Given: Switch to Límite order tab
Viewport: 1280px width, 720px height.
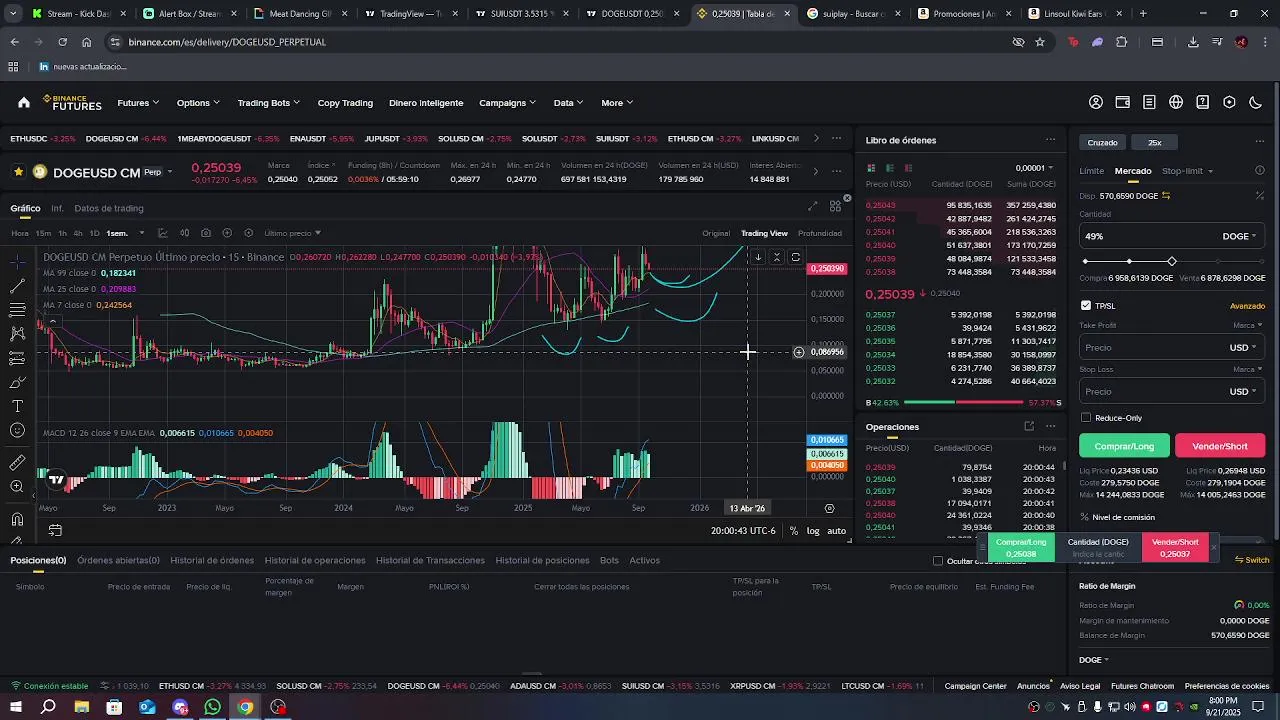Looking at the screenshot, I should pos(1091,171).
